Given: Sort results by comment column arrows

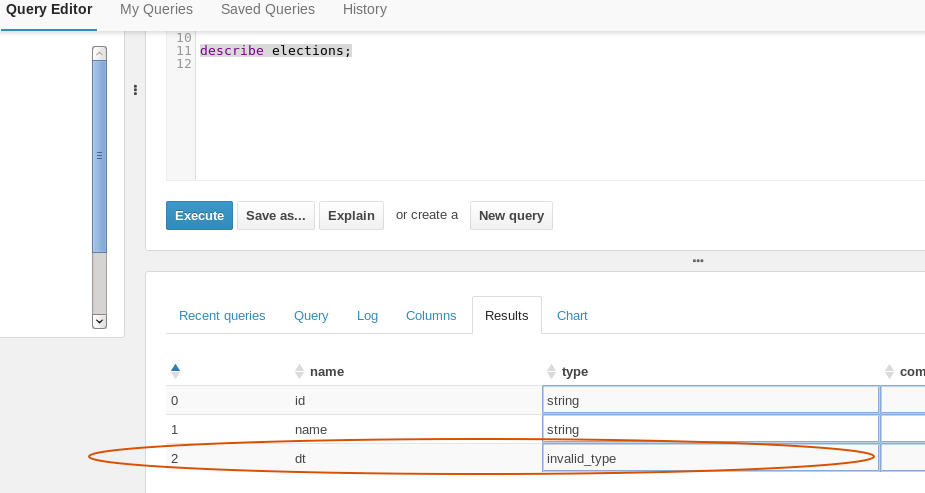Looking at the screenshot, I should [889, 371].
